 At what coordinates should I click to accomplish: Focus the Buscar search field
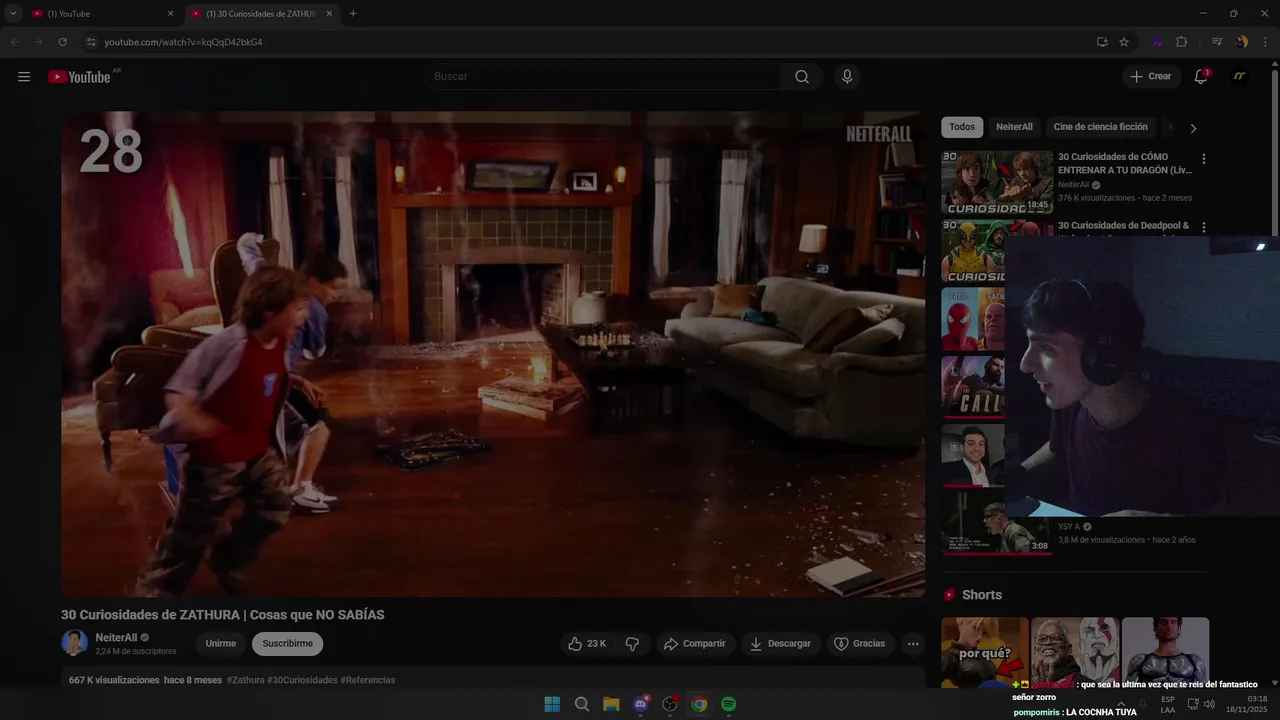pyautogui.click(x=605, y=76)
